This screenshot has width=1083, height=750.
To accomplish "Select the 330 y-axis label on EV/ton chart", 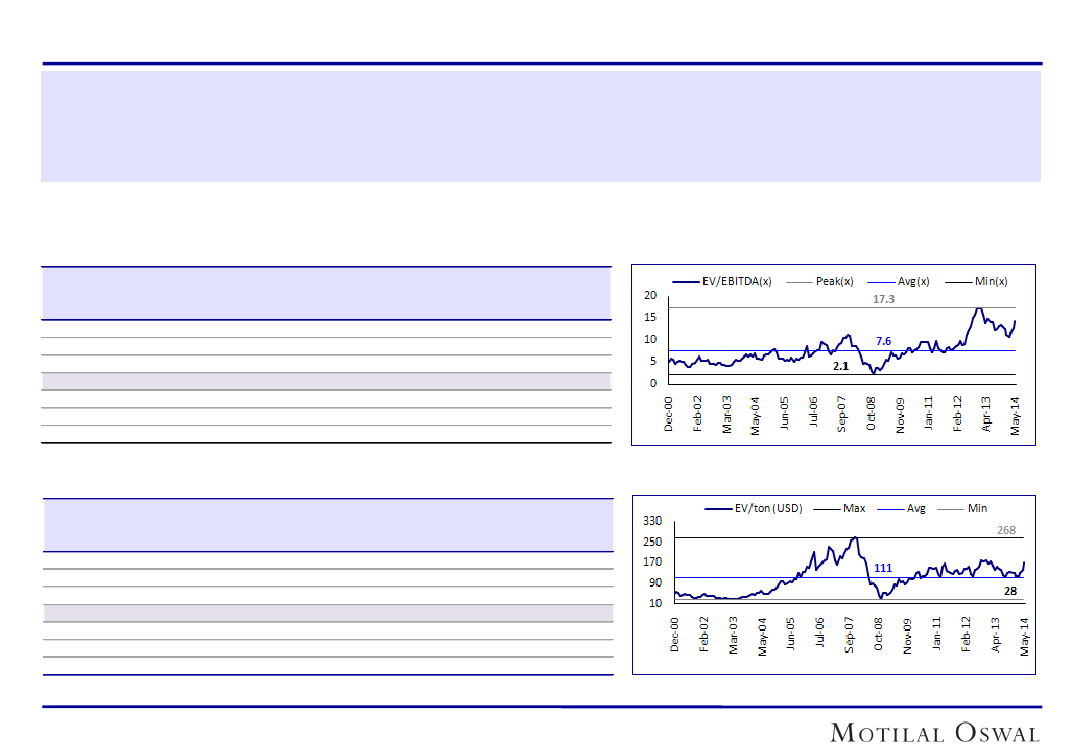I will coord(653,521).
